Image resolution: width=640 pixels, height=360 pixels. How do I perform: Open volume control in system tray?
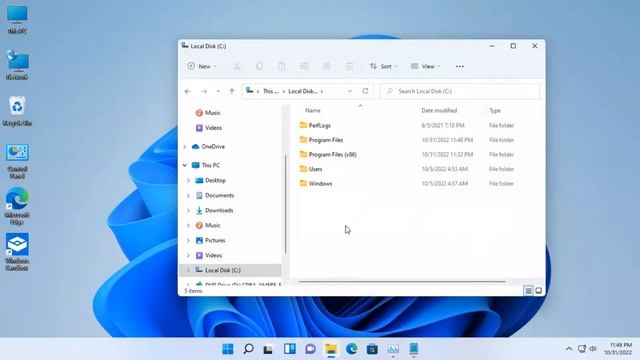tap(593, 349)
